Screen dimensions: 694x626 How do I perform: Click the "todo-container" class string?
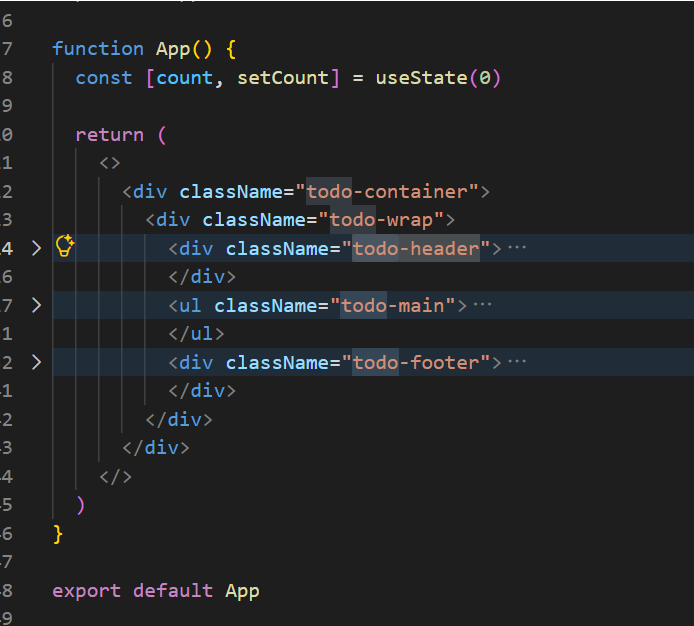(x=387, y=192)
